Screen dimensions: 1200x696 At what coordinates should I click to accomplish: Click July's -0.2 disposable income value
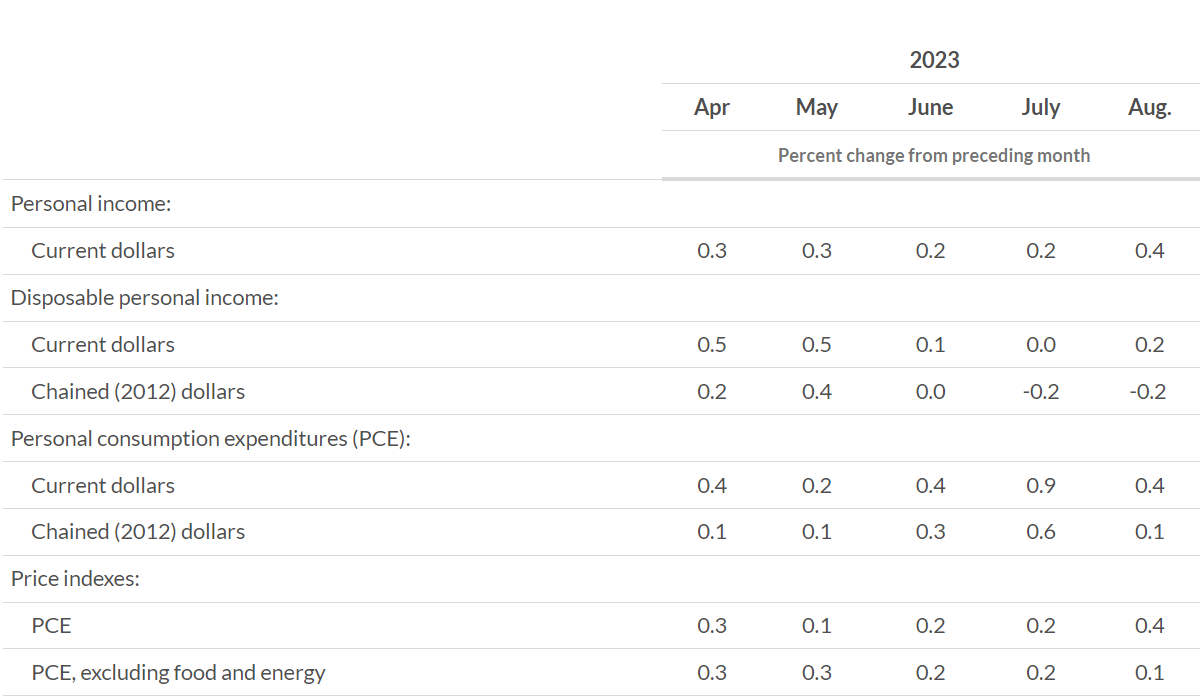pyautogui.click(x=1040, y=392)
